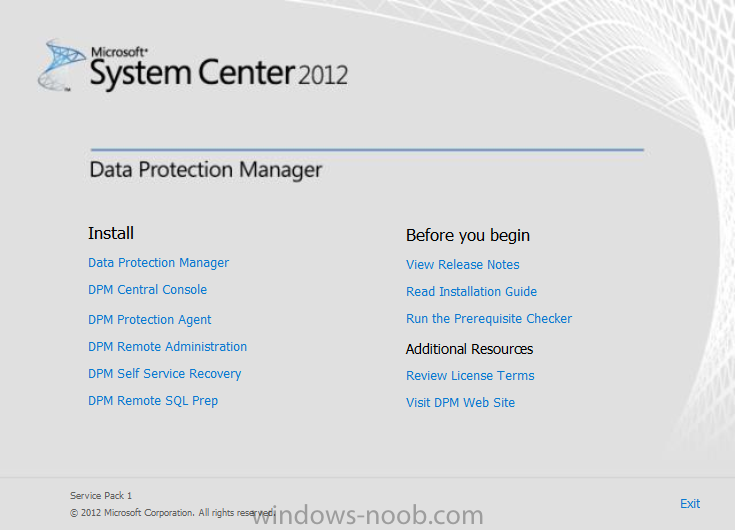Click the Additional Resources heading
Image resolution: width=735 pixels, height=530 pixels.
[x=469, y=349]
